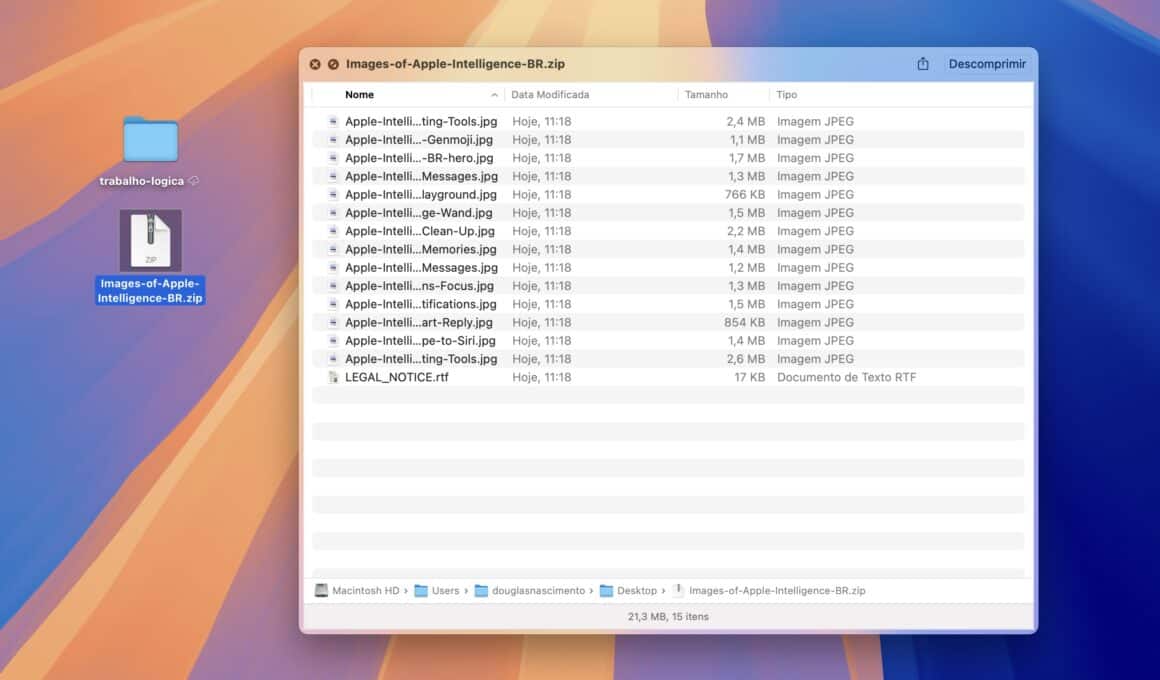Sort by Tipo column header
The image size is (1160, 680).
(786, 95)
